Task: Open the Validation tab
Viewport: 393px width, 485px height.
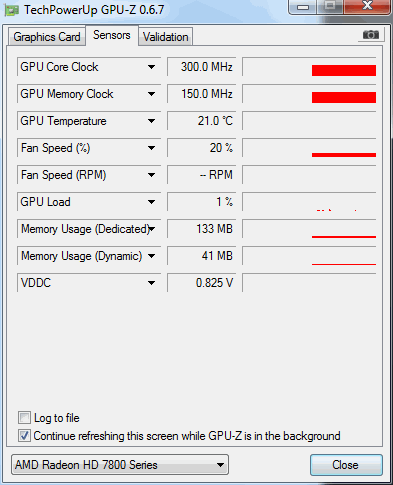Action: click(x=166, y=37)
